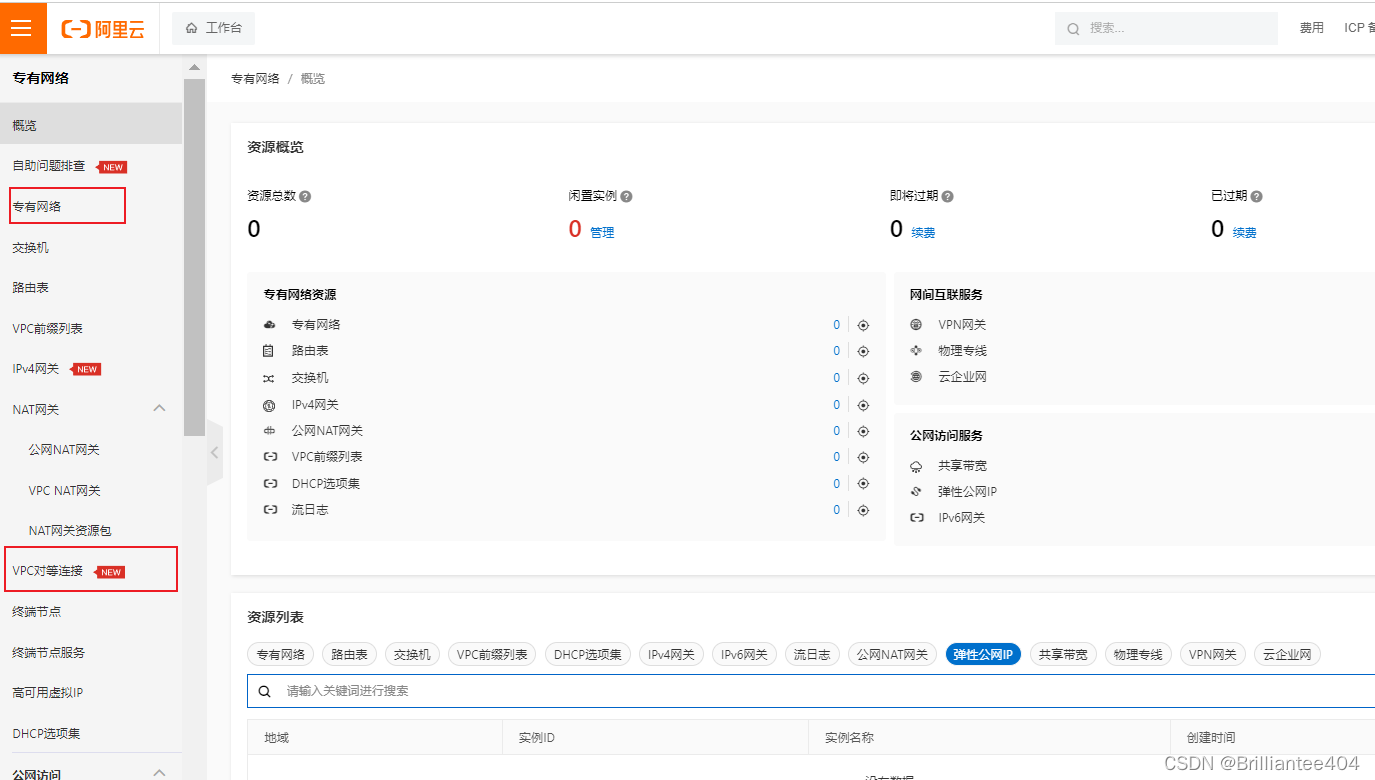Select the 弹性公网IP resource list tab

pos(983,655)
